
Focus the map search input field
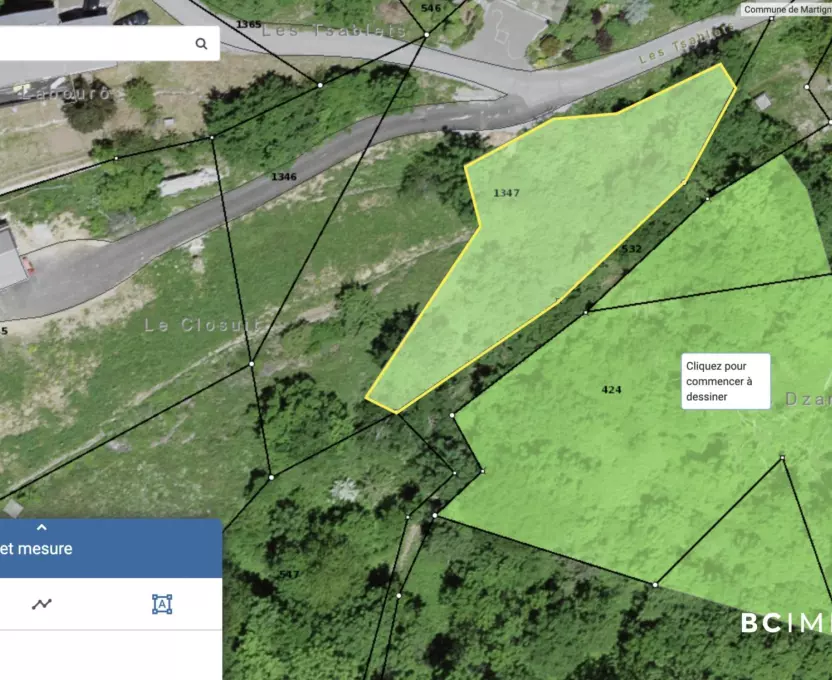(x=95, y=43)
